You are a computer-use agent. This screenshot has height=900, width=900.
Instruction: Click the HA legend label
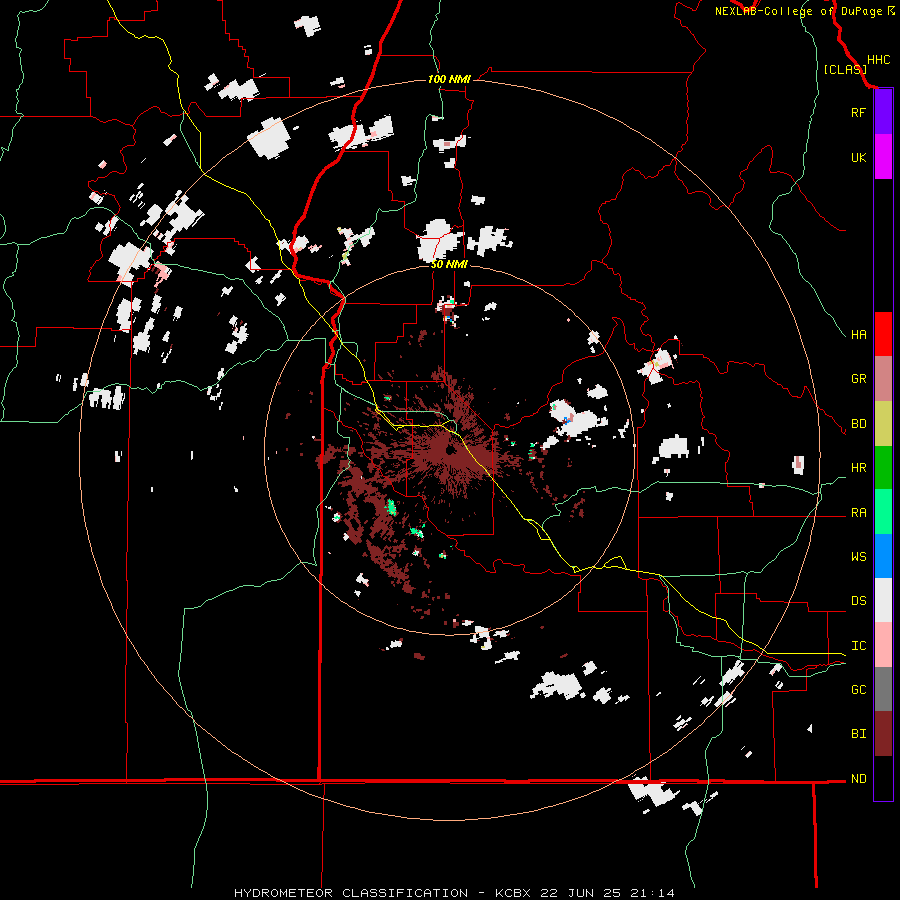(858, 335)
